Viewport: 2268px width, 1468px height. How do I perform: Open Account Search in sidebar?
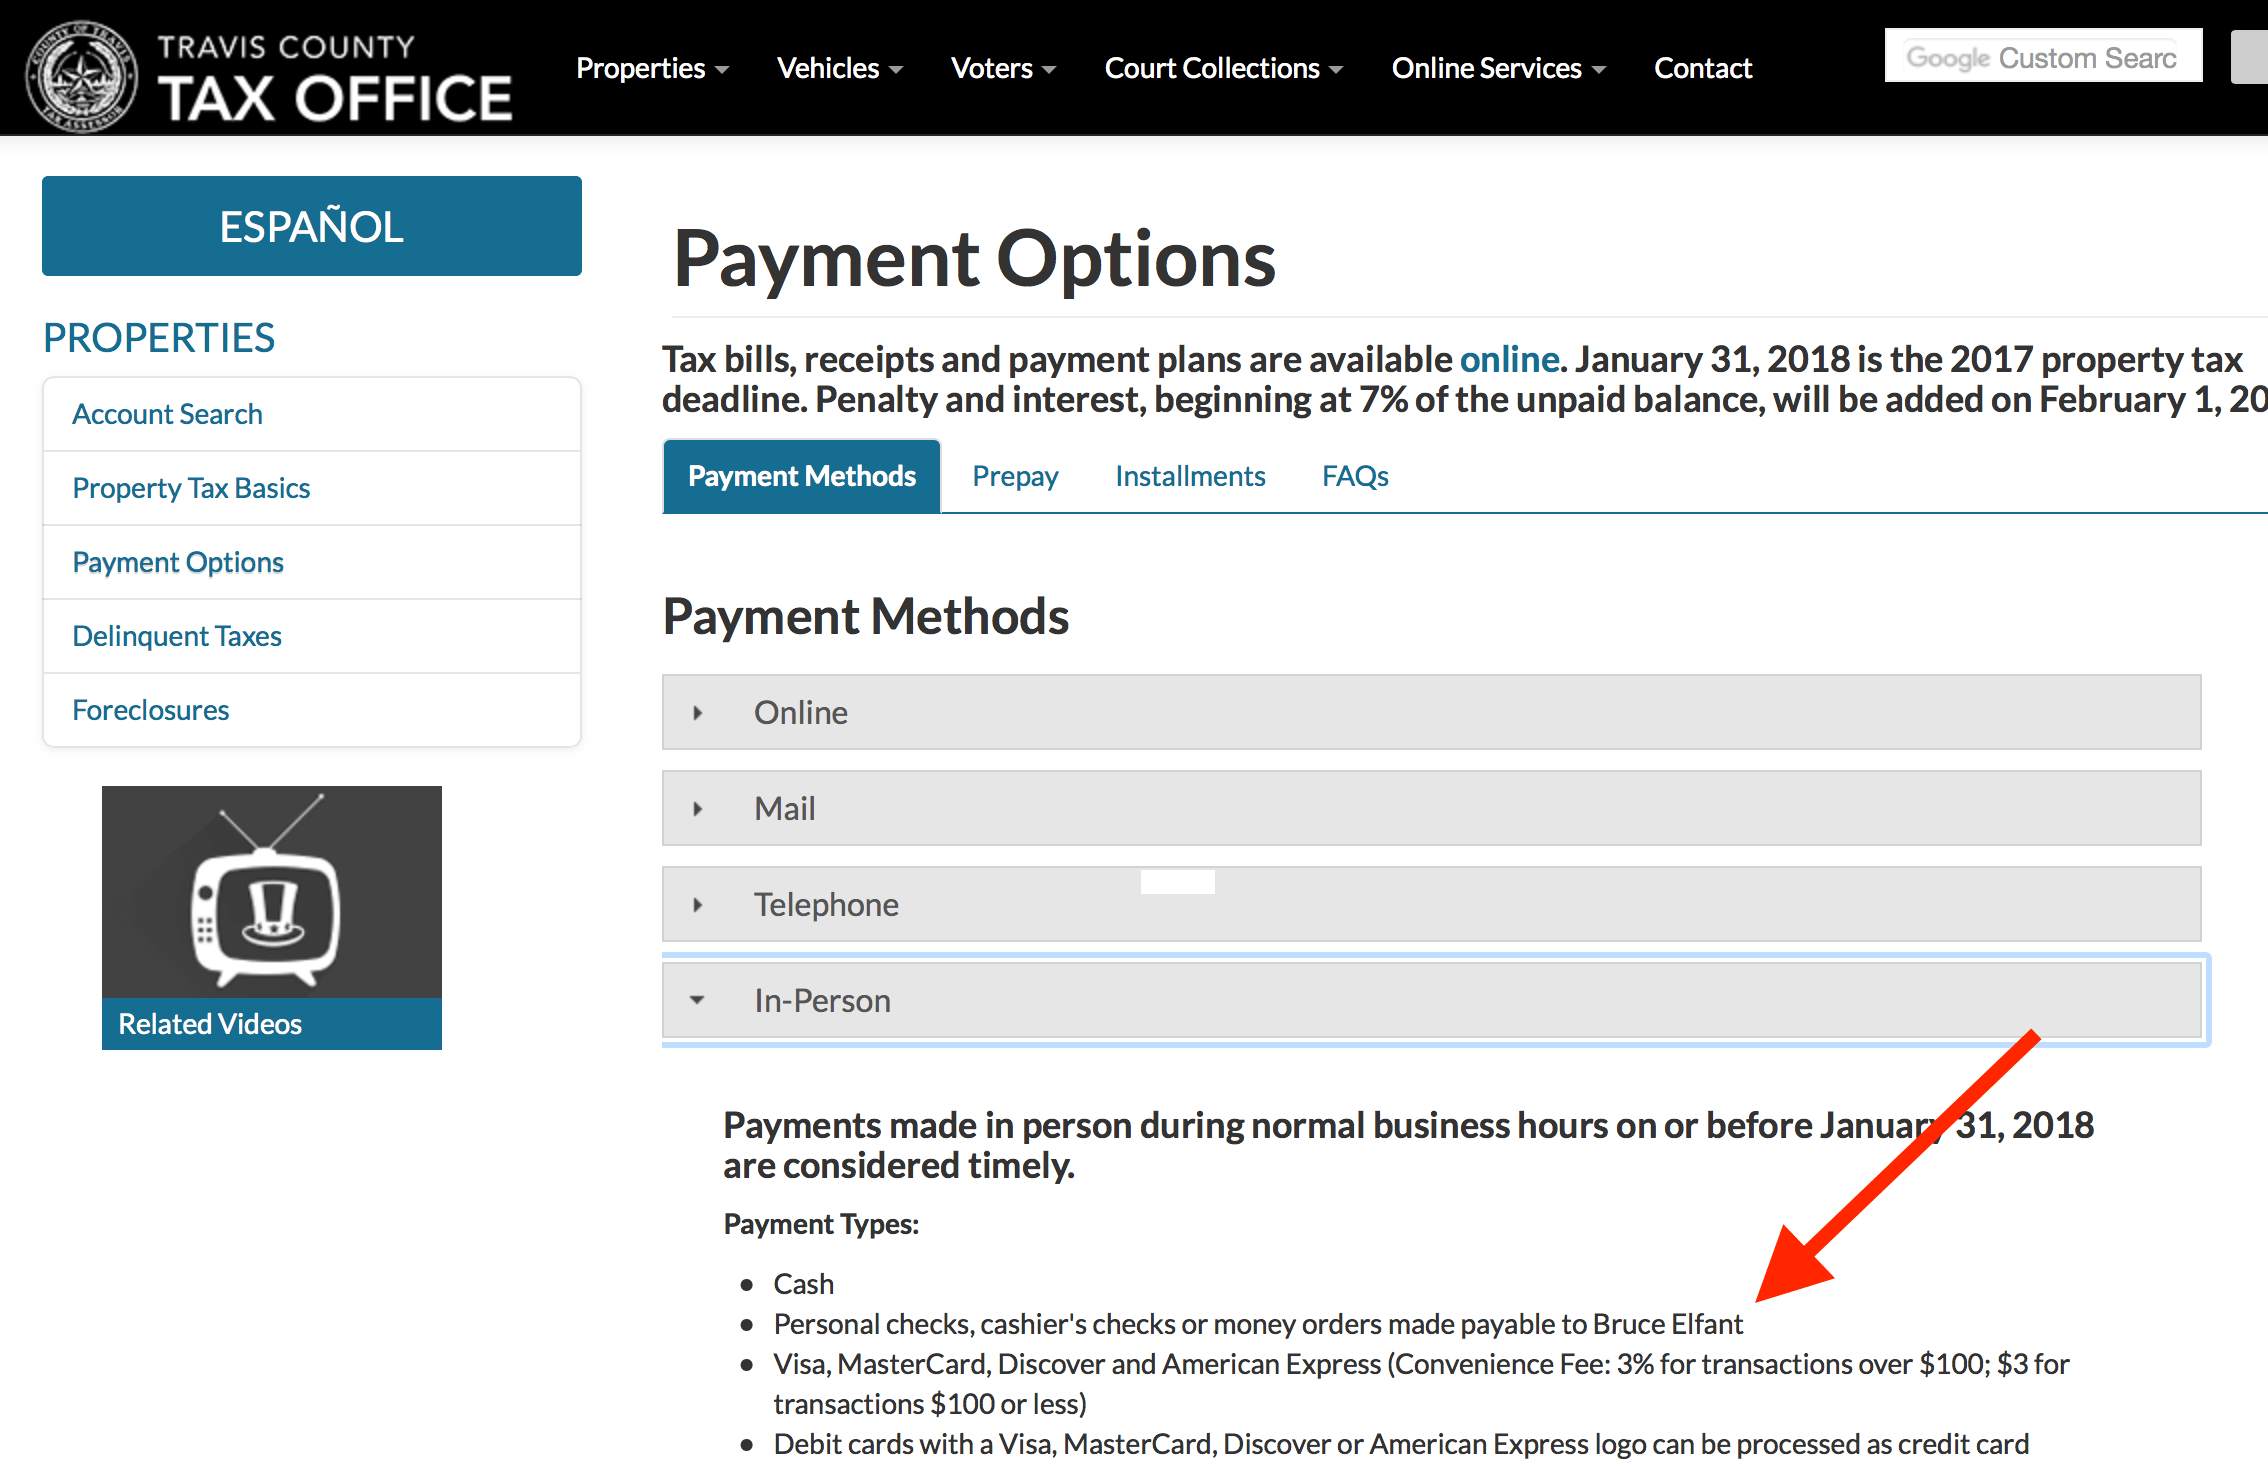(x=167, y=414)
